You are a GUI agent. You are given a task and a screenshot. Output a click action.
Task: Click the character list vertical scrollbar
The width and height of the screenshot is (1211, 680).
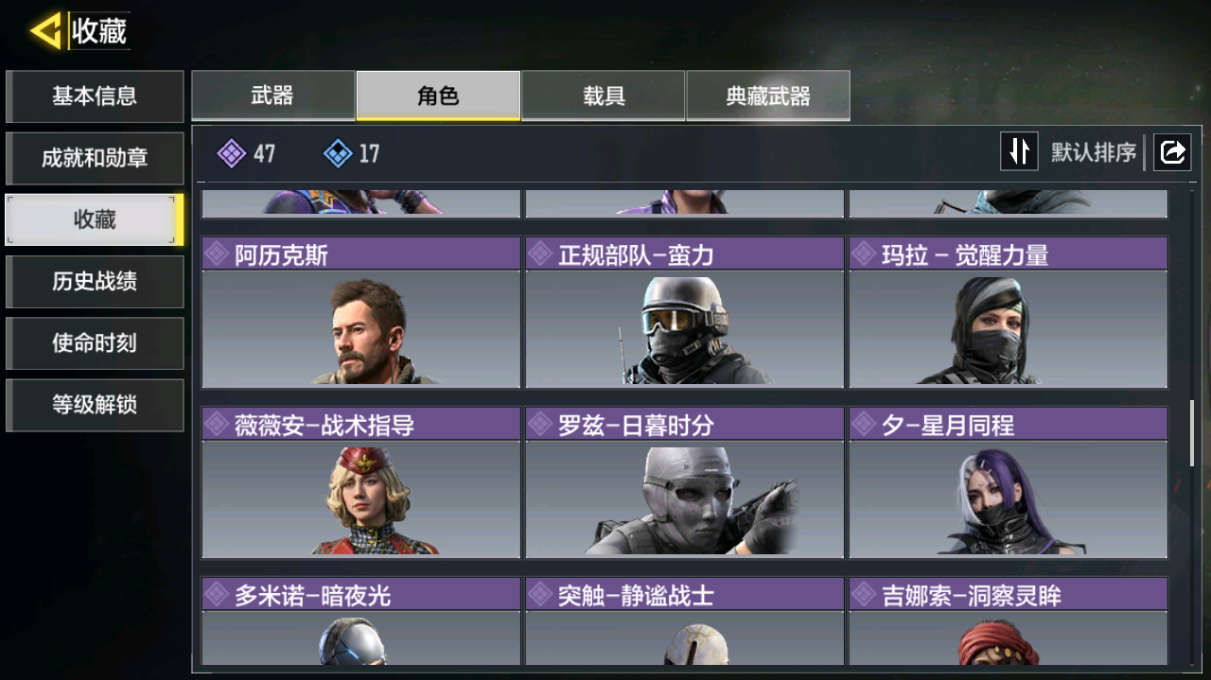(1191, 432)
